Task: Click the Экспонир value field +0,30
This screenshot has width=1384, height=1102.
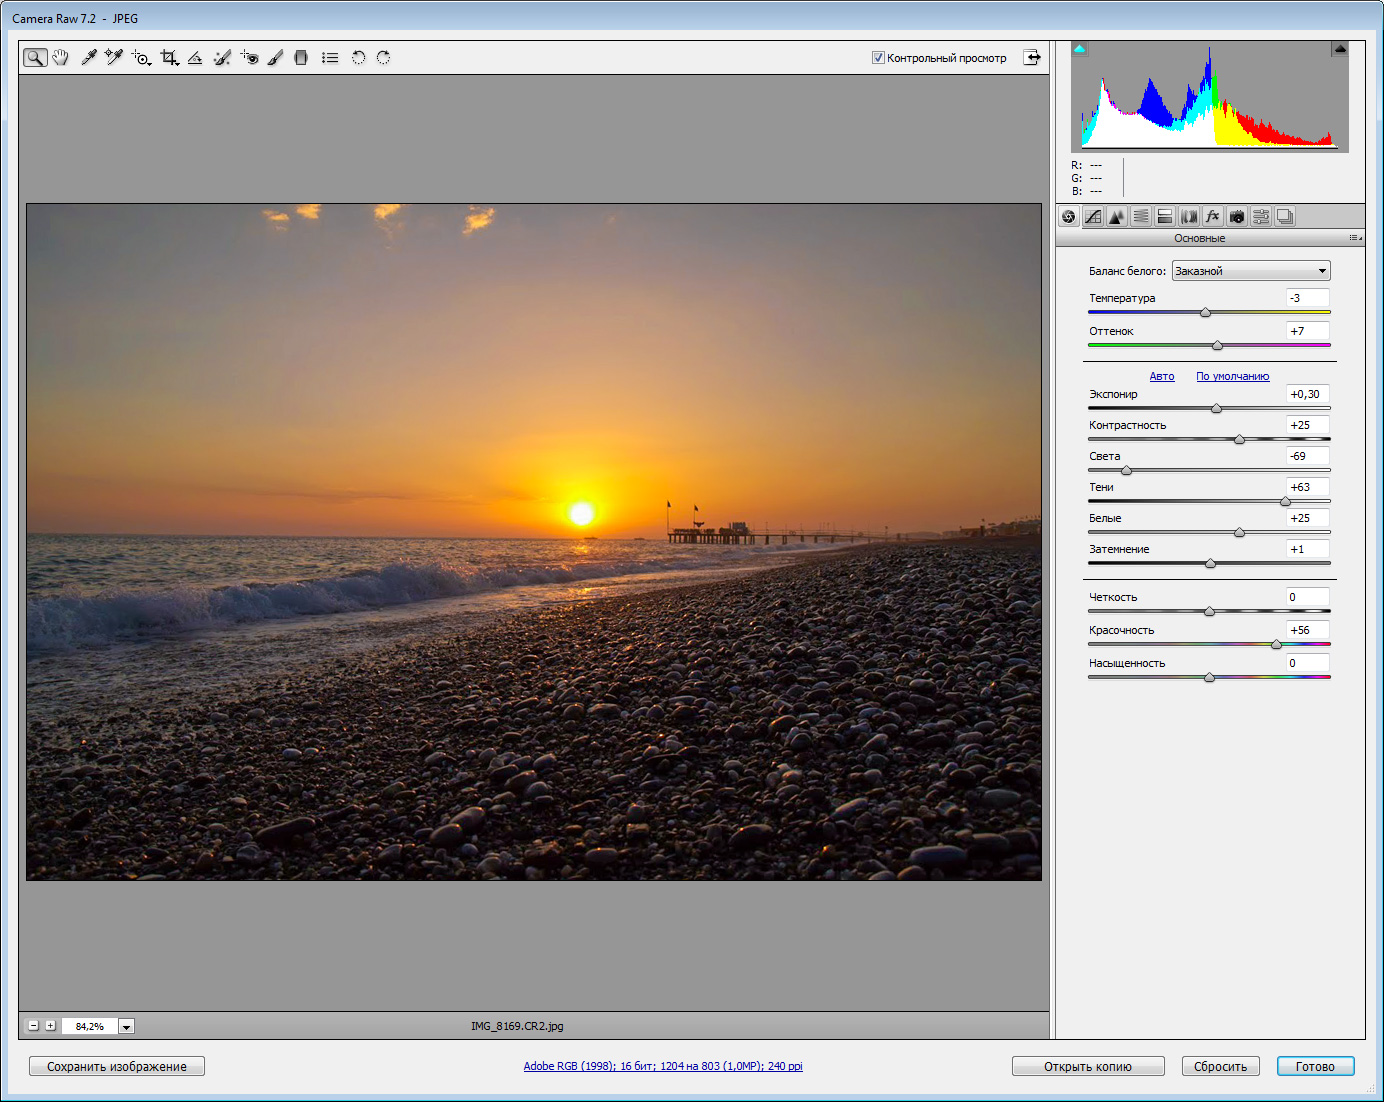Action: point(1308,394)
